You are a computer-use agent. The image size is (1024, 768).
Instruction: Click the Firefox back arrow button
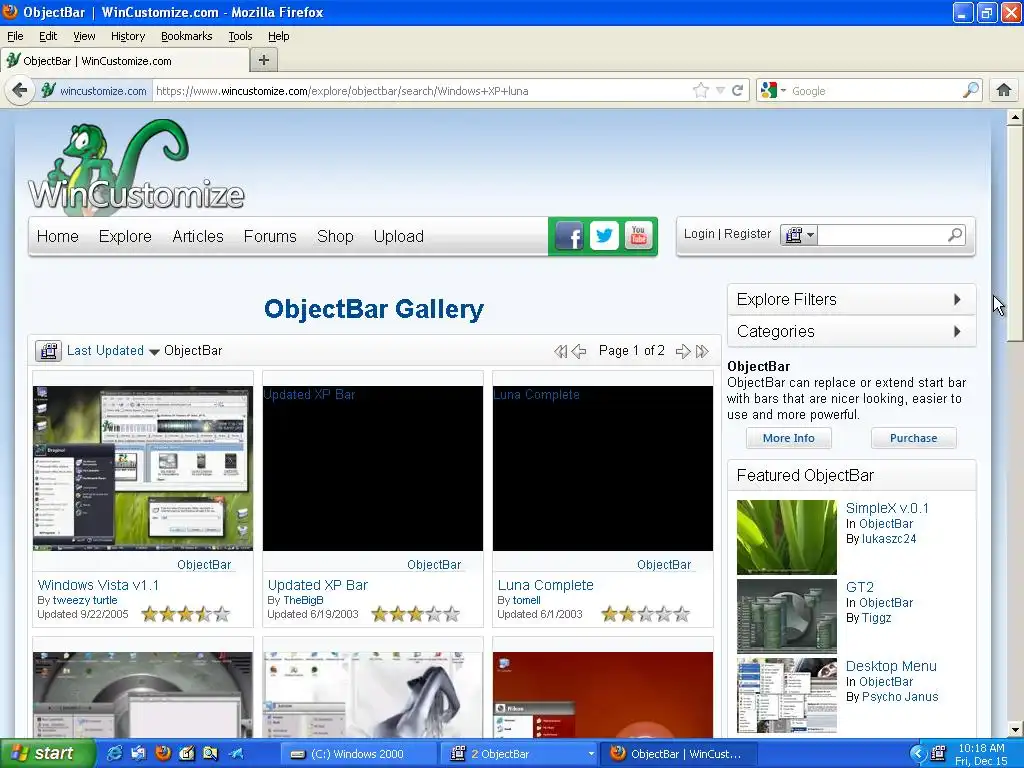click(x=19, y=90)
